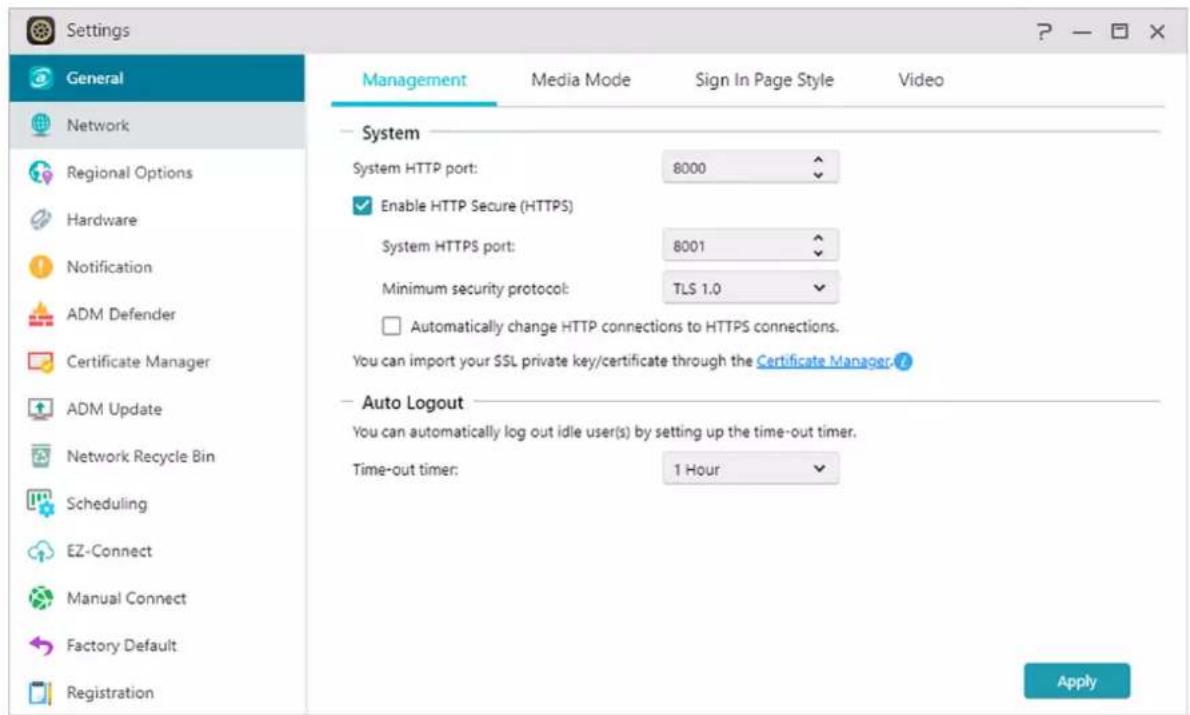Select Network in the sidebar

pos(157,124)
